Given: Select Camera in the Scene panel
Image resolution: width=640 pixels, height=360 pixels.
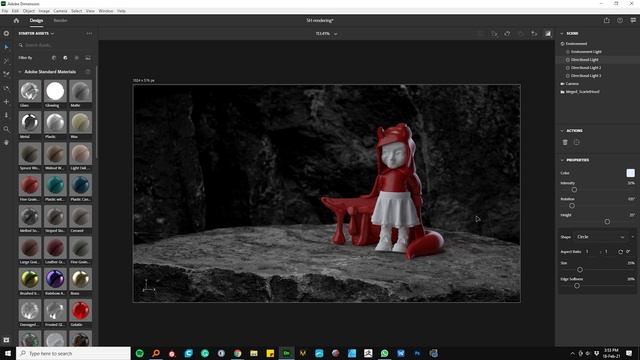Looking at the screenshot, I should 572,84.
